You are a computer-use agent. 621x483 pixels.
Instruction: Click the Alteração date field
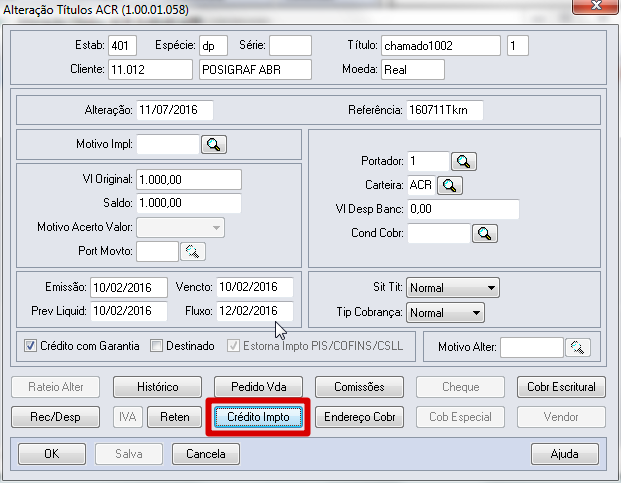175,110
